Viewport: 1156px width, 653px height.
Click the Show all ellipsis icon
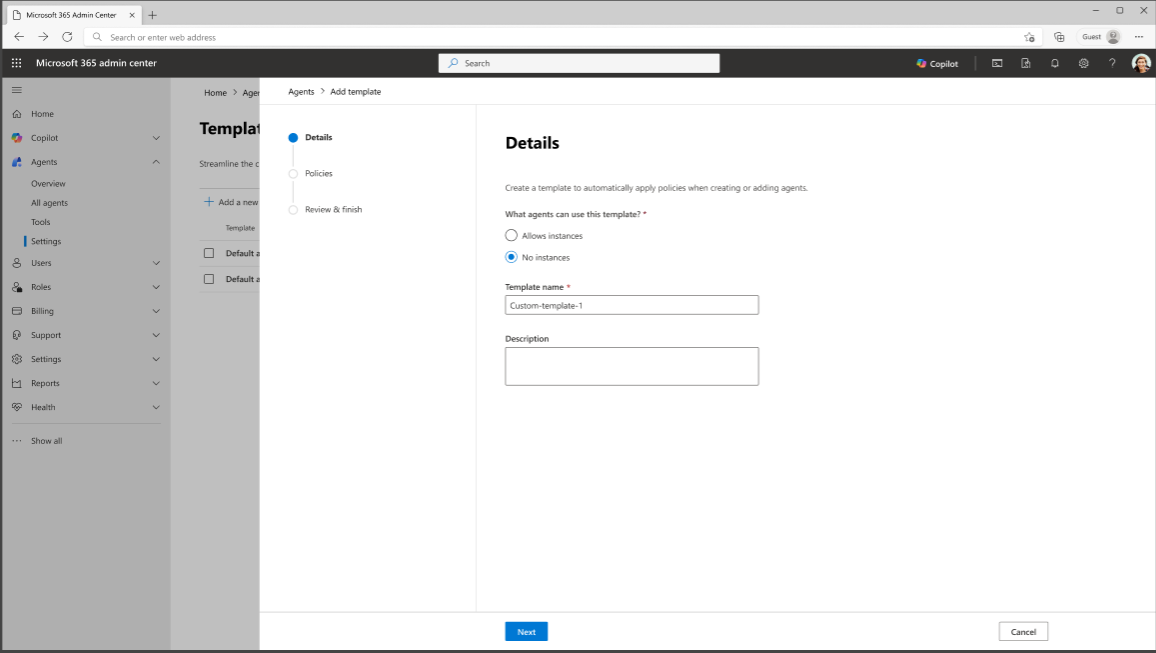17,441
